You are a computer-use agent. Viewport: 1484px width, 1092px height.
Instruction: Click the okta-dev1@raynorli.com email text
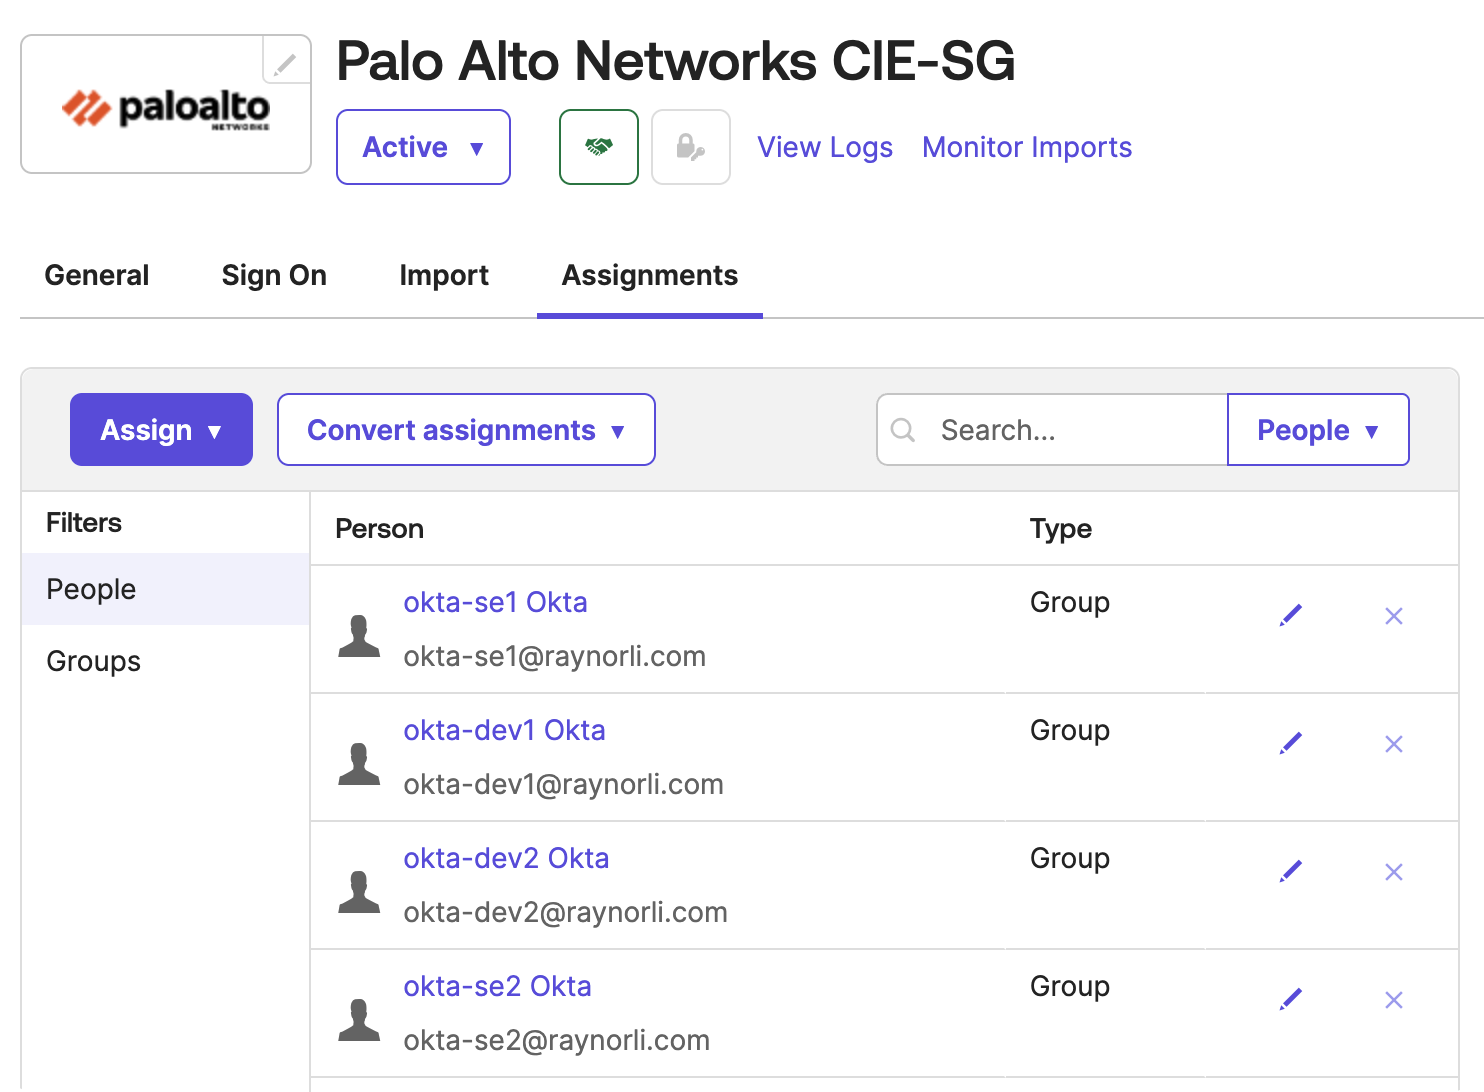[563, 784]
